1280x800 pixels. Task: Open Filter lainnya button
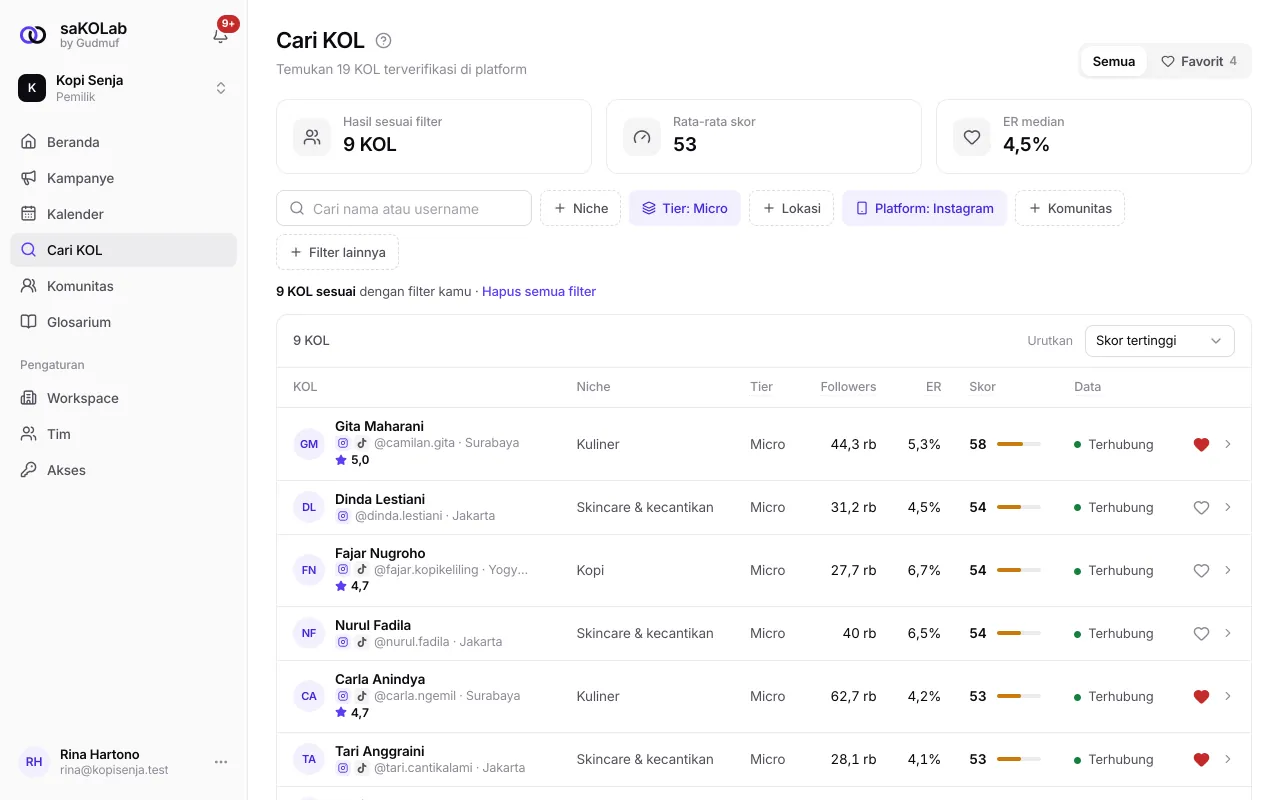pyautogui.click(x=337, y=252)
